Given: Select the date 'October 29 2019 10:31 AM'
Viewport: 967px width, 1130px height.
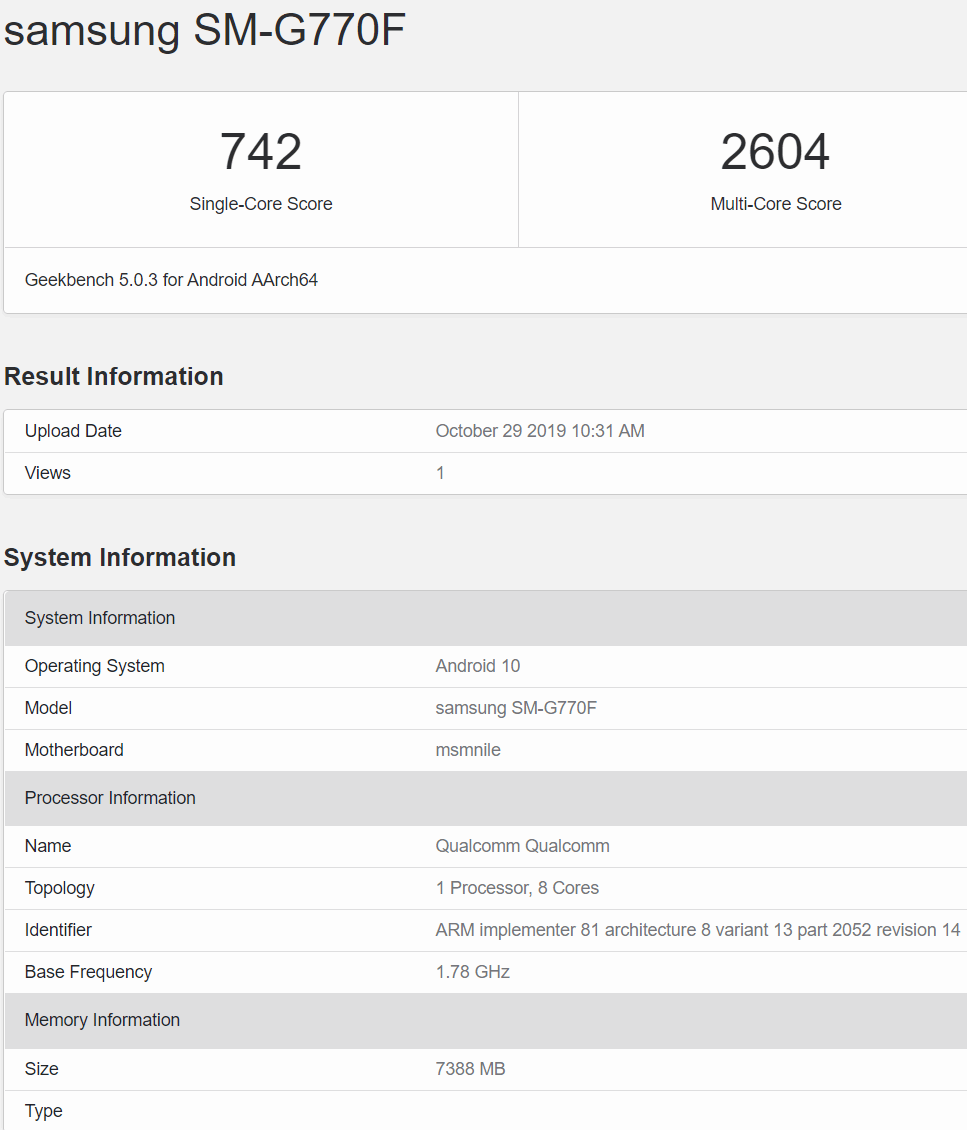Looking at the screenshot, I should [540, 431].
